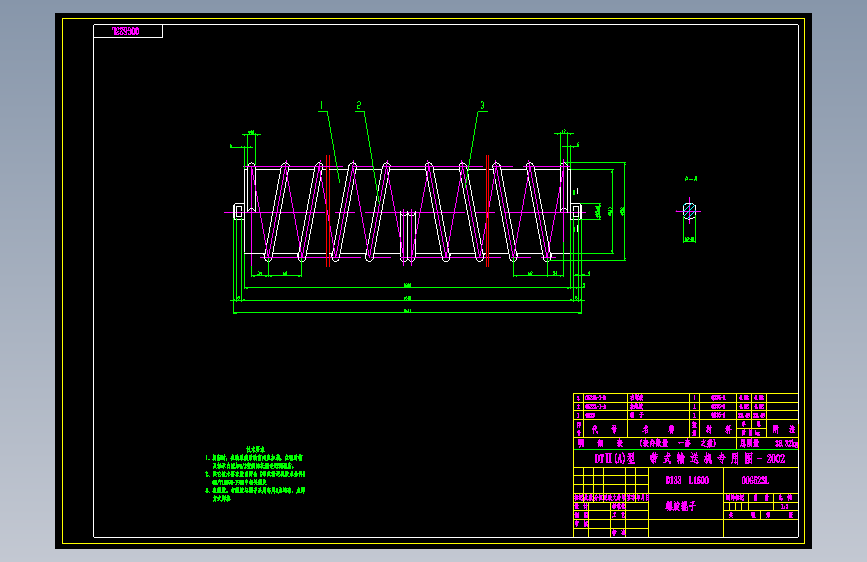The image size is (867, 562).
Task: Select the right red double vertical section line
Action: click(x=487, y=211)
